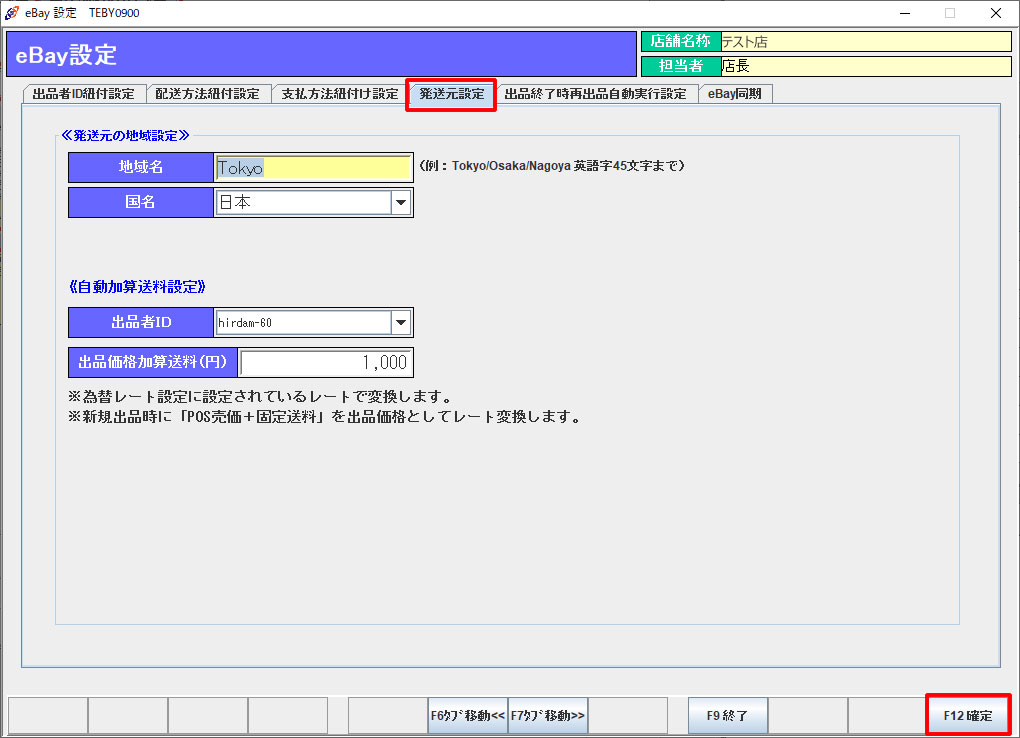Viewport: 1020px width, 738px height.
Task: Expand the 国名 dropdown arrow
Action: coord(401,203)
